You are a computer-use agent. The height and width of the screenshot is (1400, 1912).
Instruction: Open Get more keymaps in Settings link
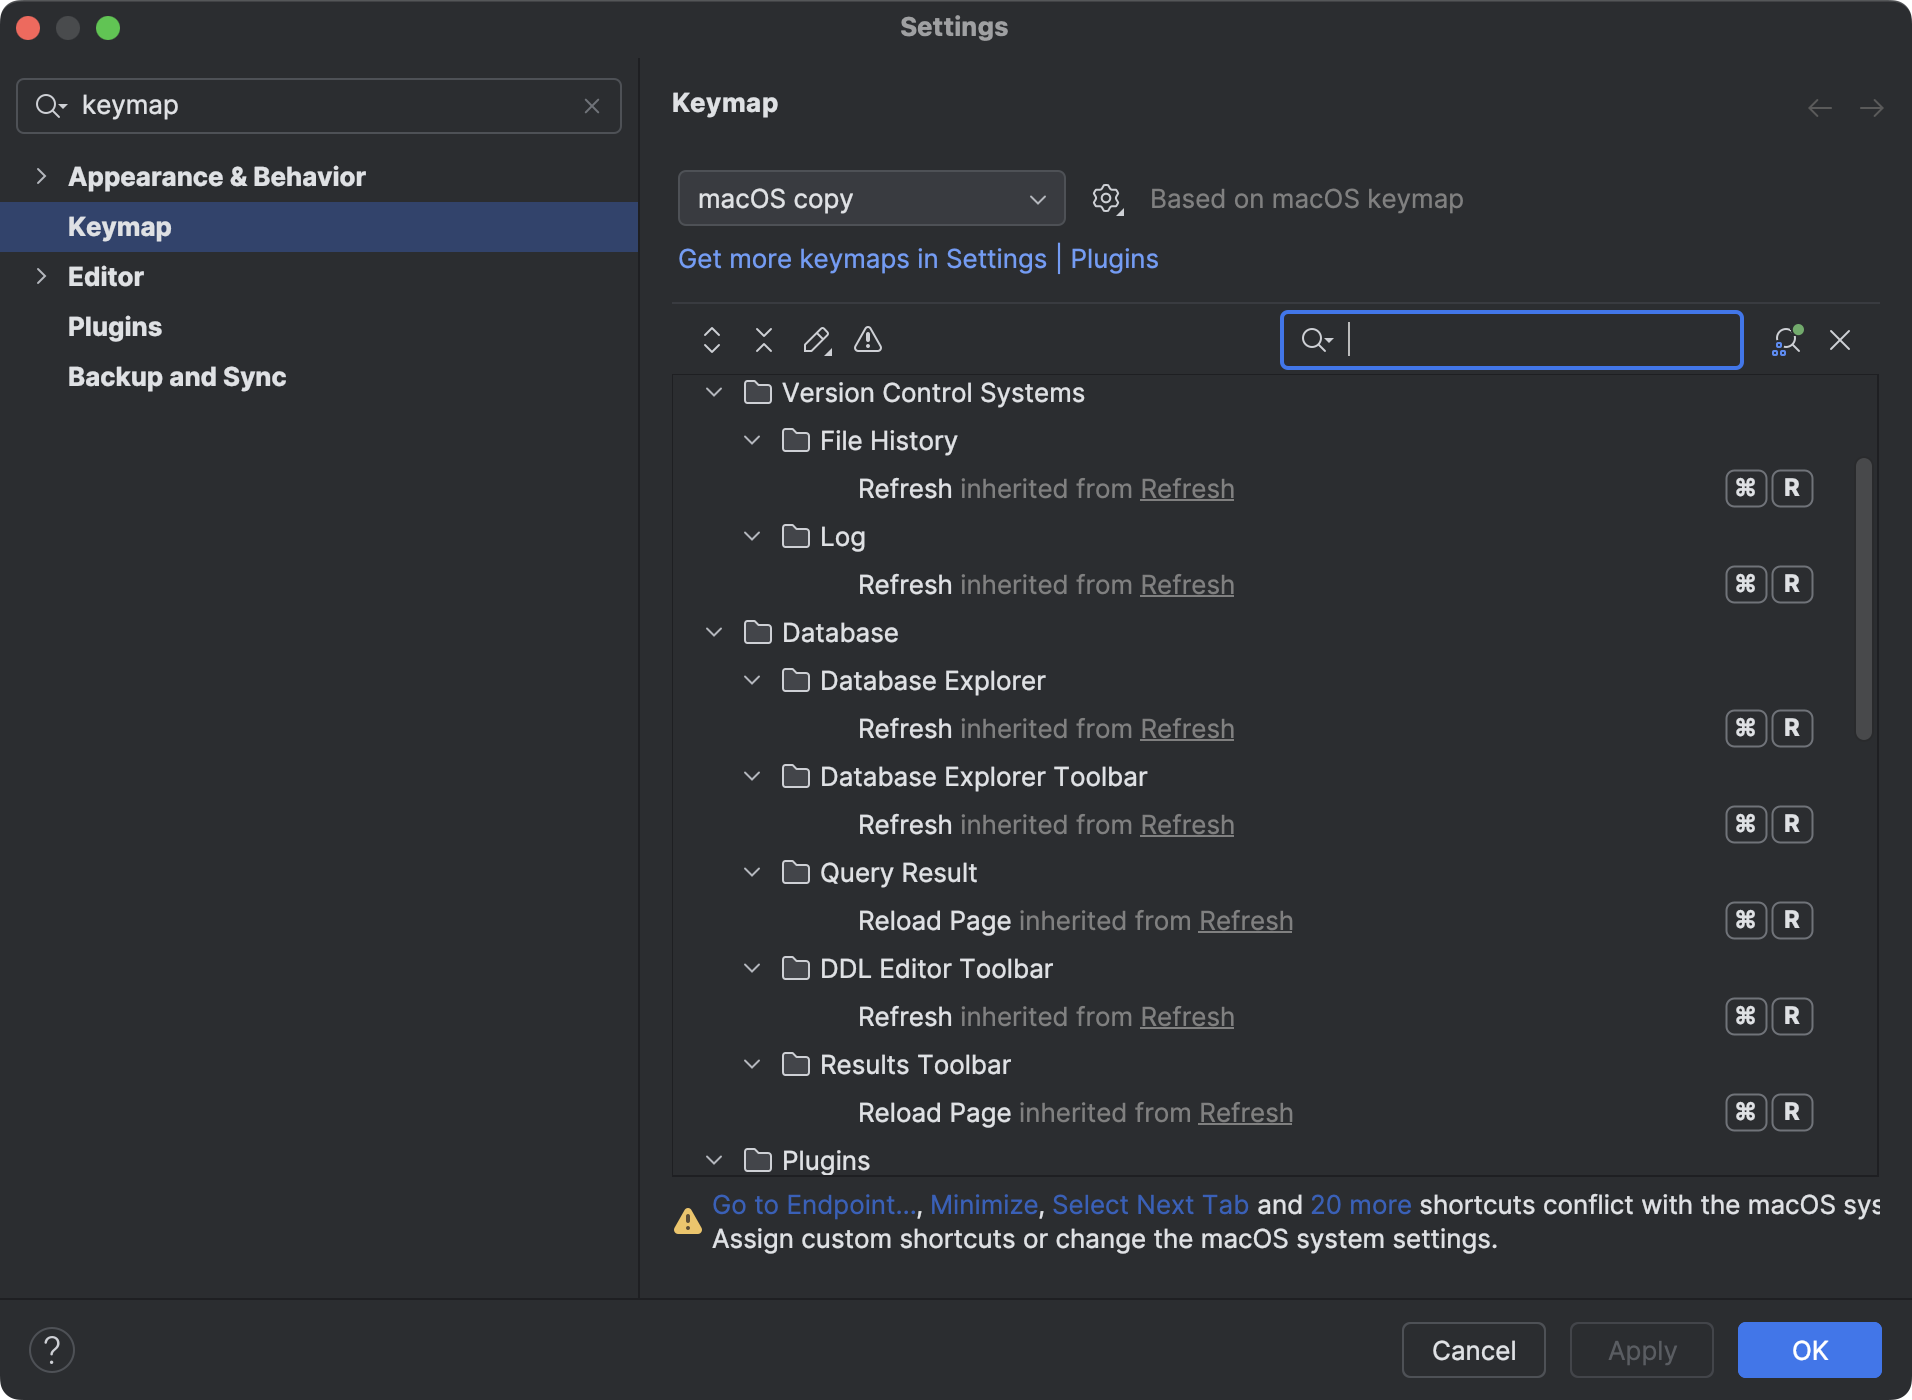click(862, 258)
